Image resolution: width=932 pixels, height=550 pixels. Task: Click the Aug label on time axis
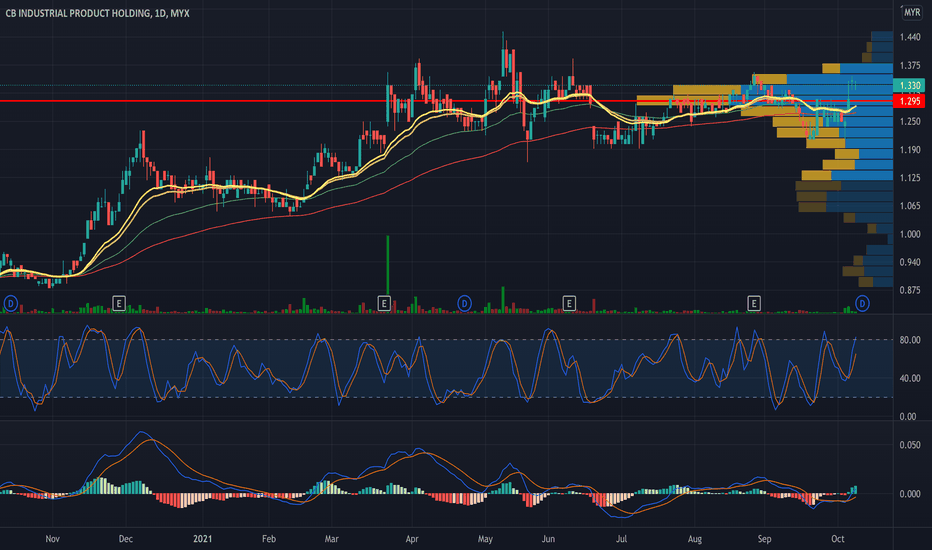pos(695,539)
